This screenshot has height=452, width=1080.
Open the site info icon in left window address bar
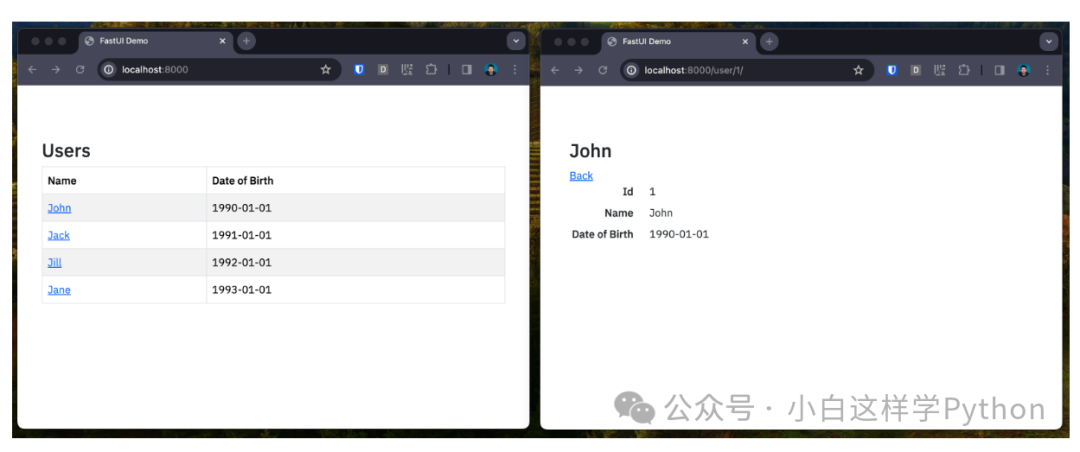(x=109, y=70)
